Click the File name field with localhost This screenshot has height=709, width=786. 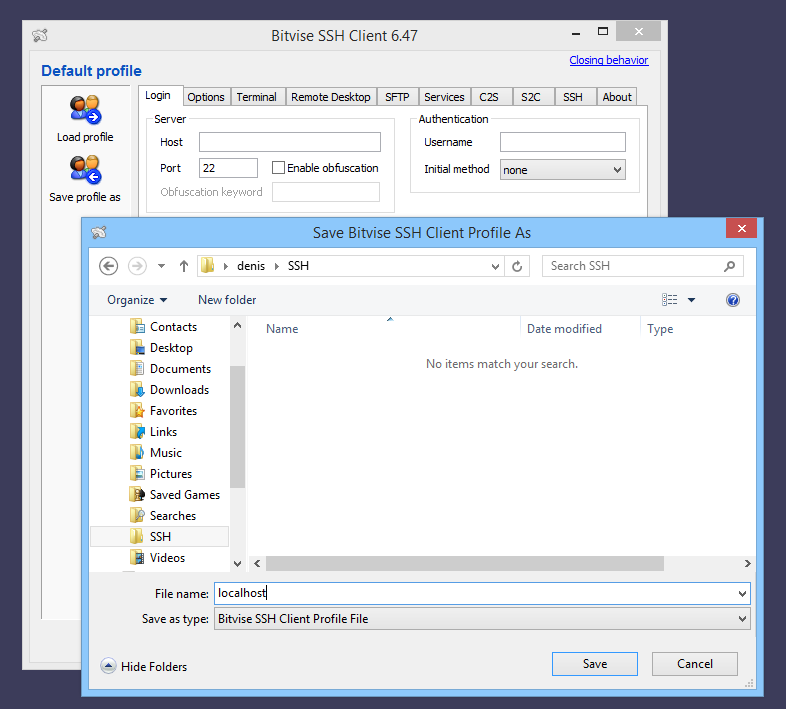tap(482, 593)
